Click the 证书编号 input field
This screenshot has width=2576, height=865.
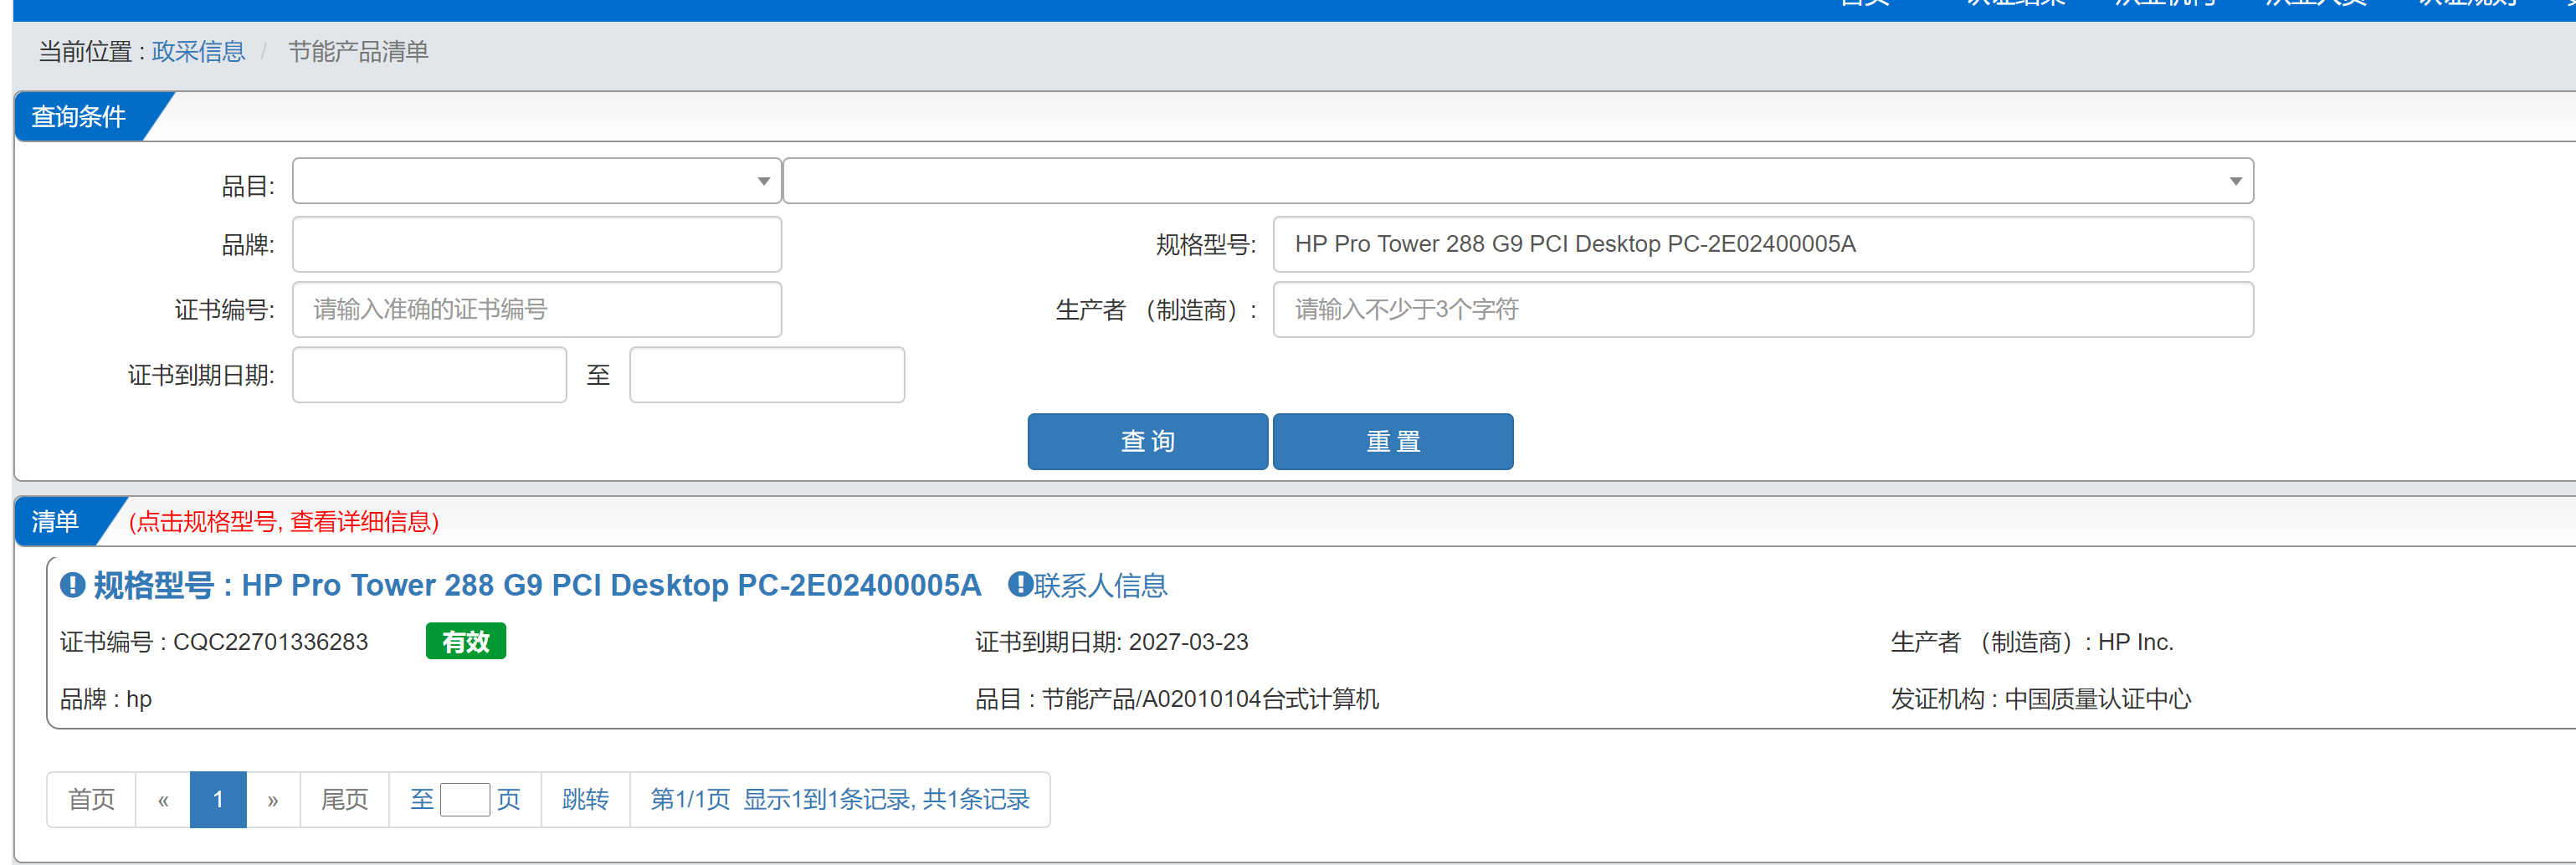pos(536,309)
